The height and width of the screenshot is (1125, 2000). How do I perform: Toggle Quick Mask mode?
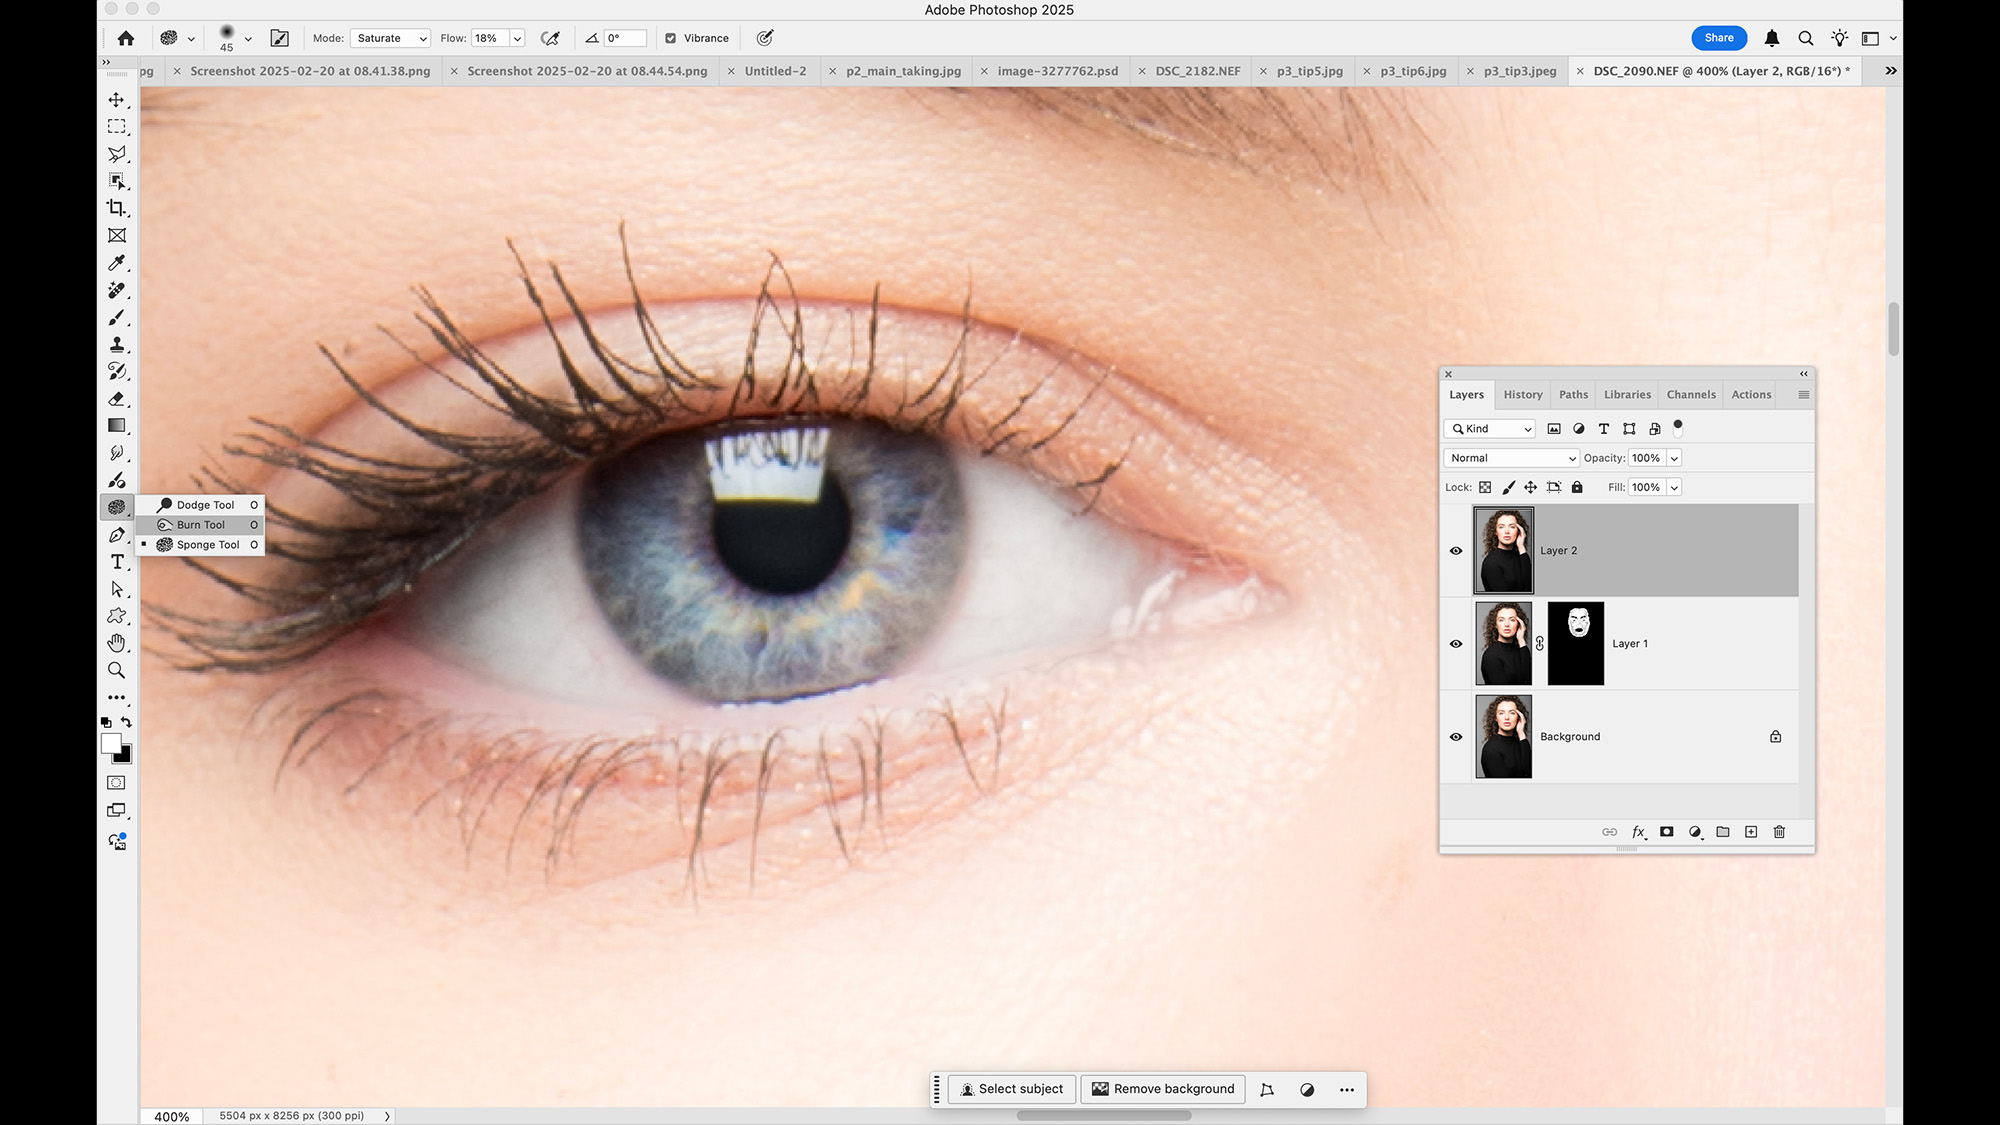[x=117, y=783]
